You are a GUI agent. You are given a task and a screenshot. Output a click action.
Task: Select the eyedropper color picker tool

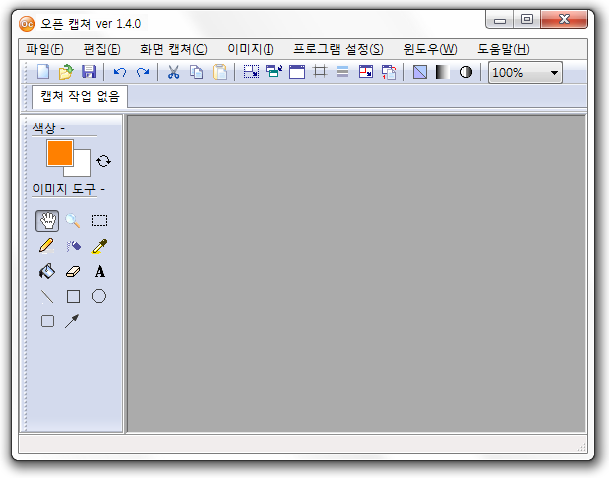tap(99, 246)
